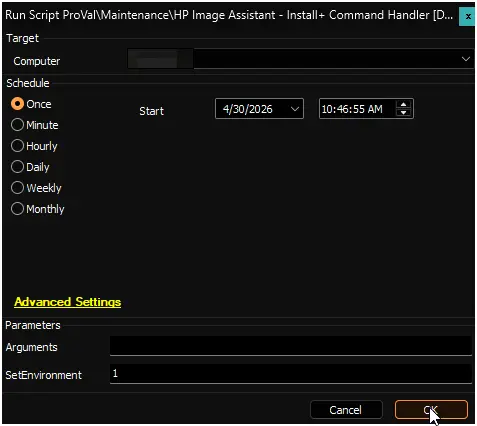The height and width of the screenshot is (426, 477).
Task: Click the Cancel button
Action: [x=346, y=410]
